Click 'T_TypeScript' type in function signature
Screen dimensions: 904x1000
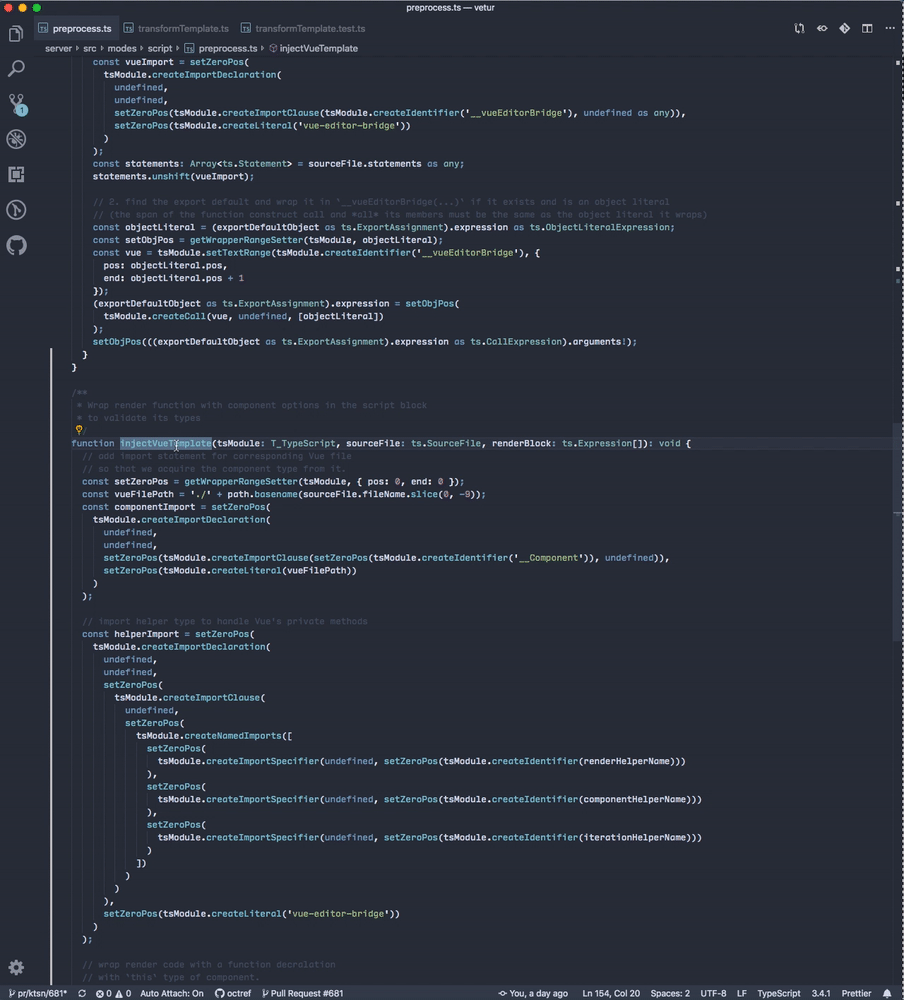302,443
